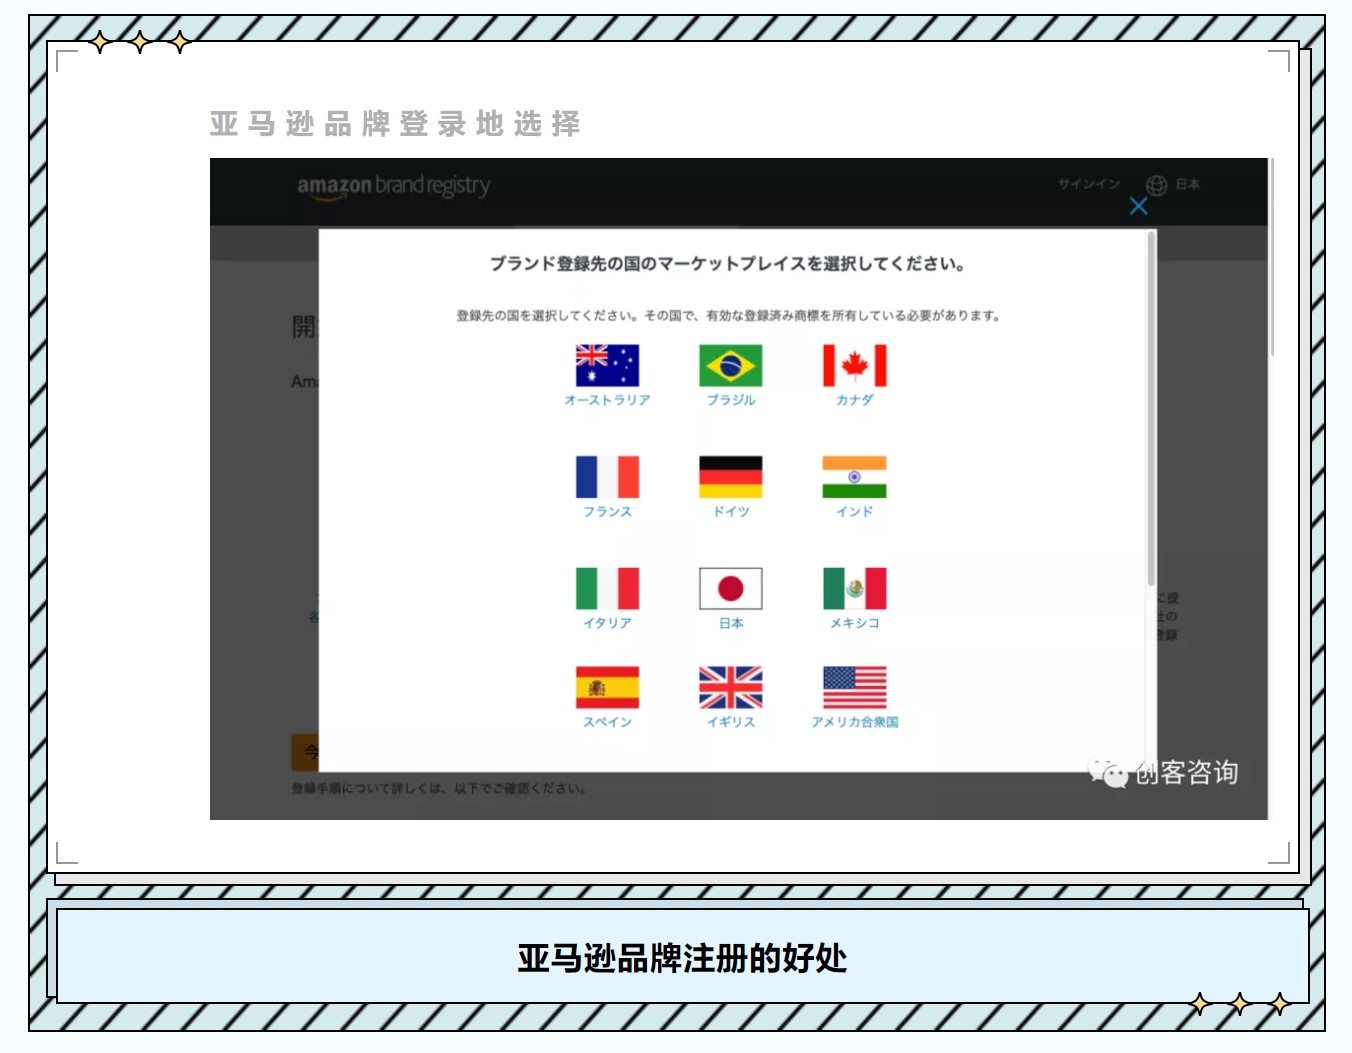Choose the India flag
The width and height of the screenshot is (1352, 1053).
click(x=854, y=477)
